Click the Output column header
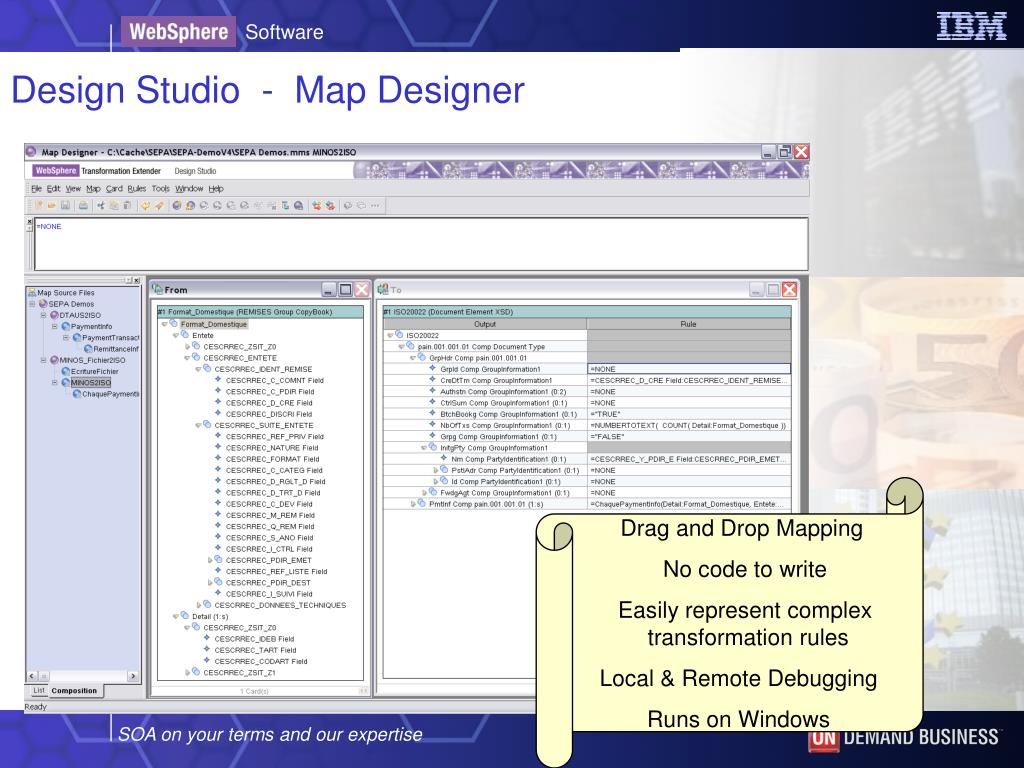This screenshot has width=1024, height=768. click(485, 324)
